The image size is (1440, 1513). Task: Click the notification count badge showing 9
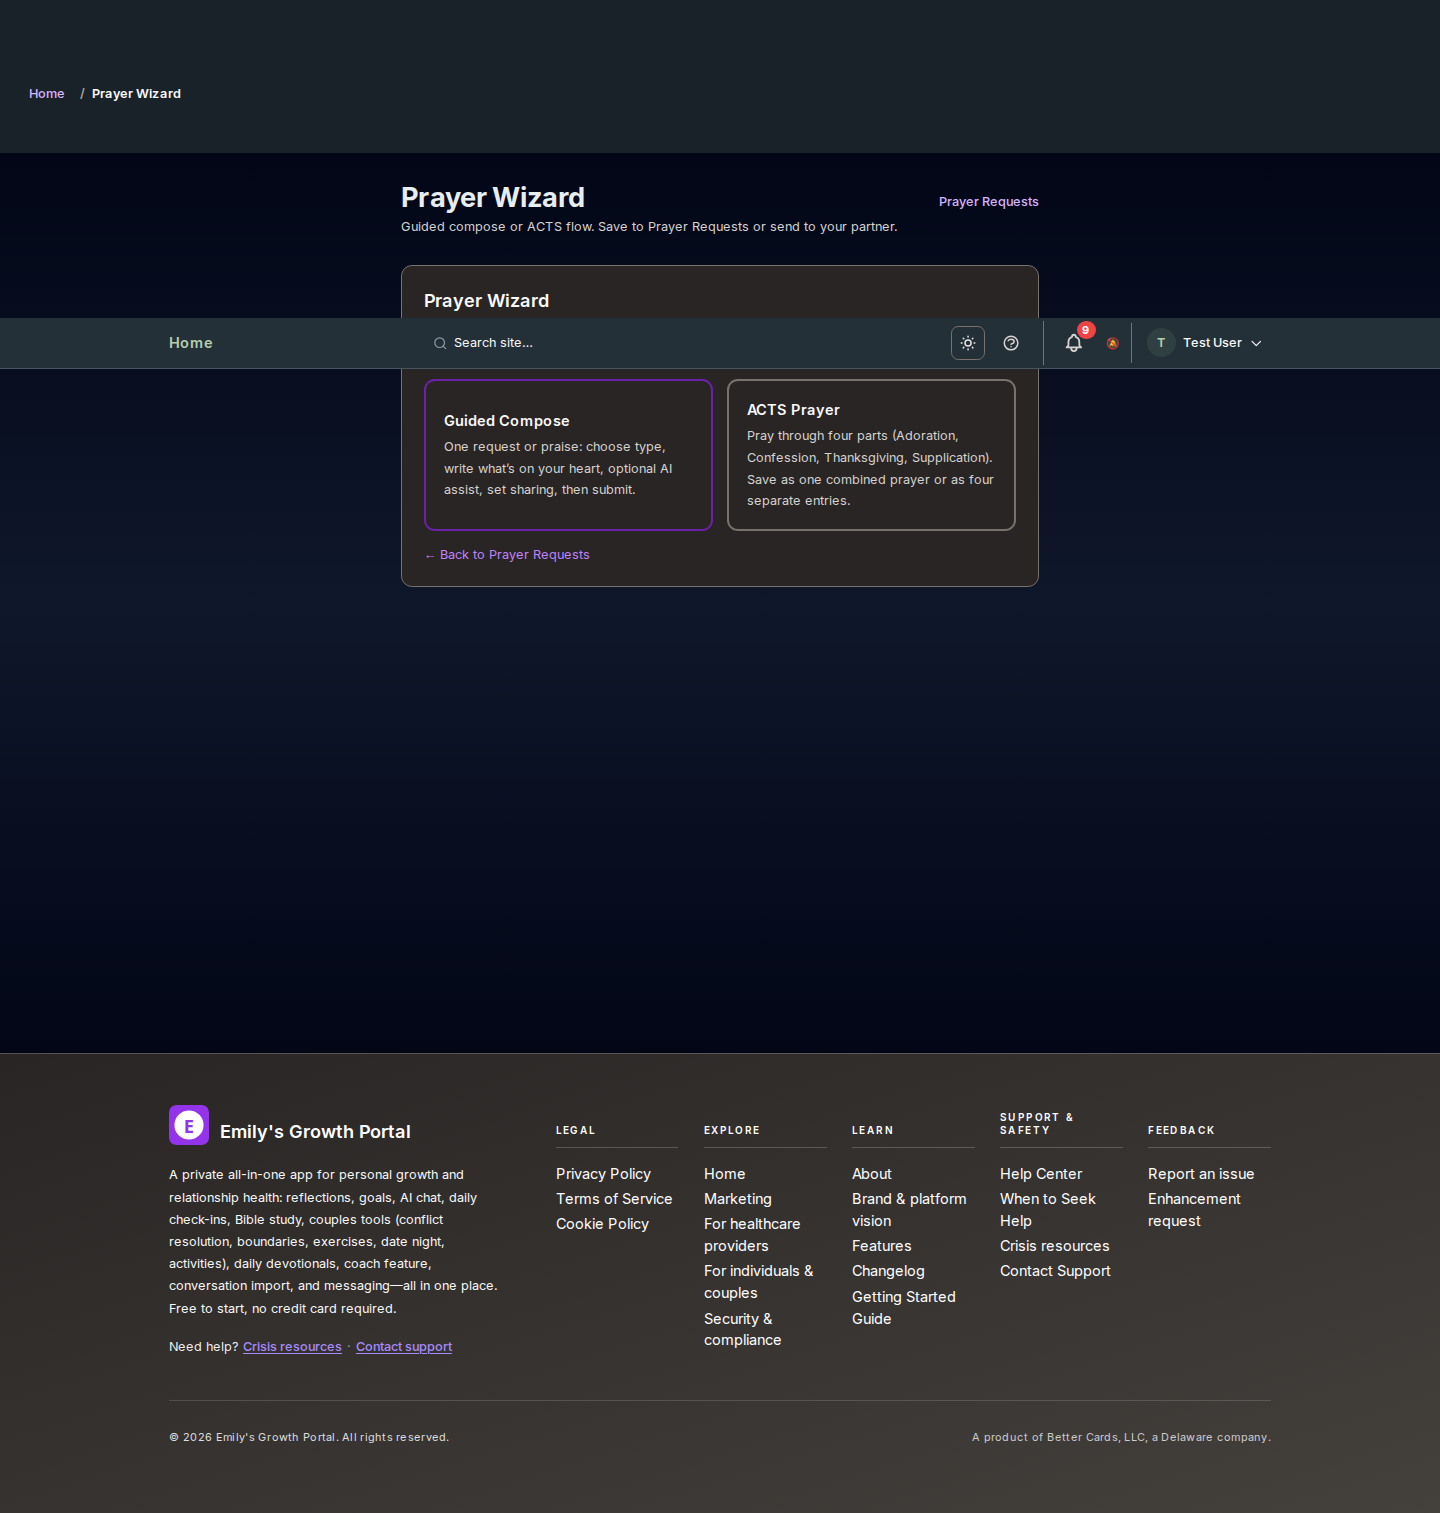click(x=1085, y=329)
